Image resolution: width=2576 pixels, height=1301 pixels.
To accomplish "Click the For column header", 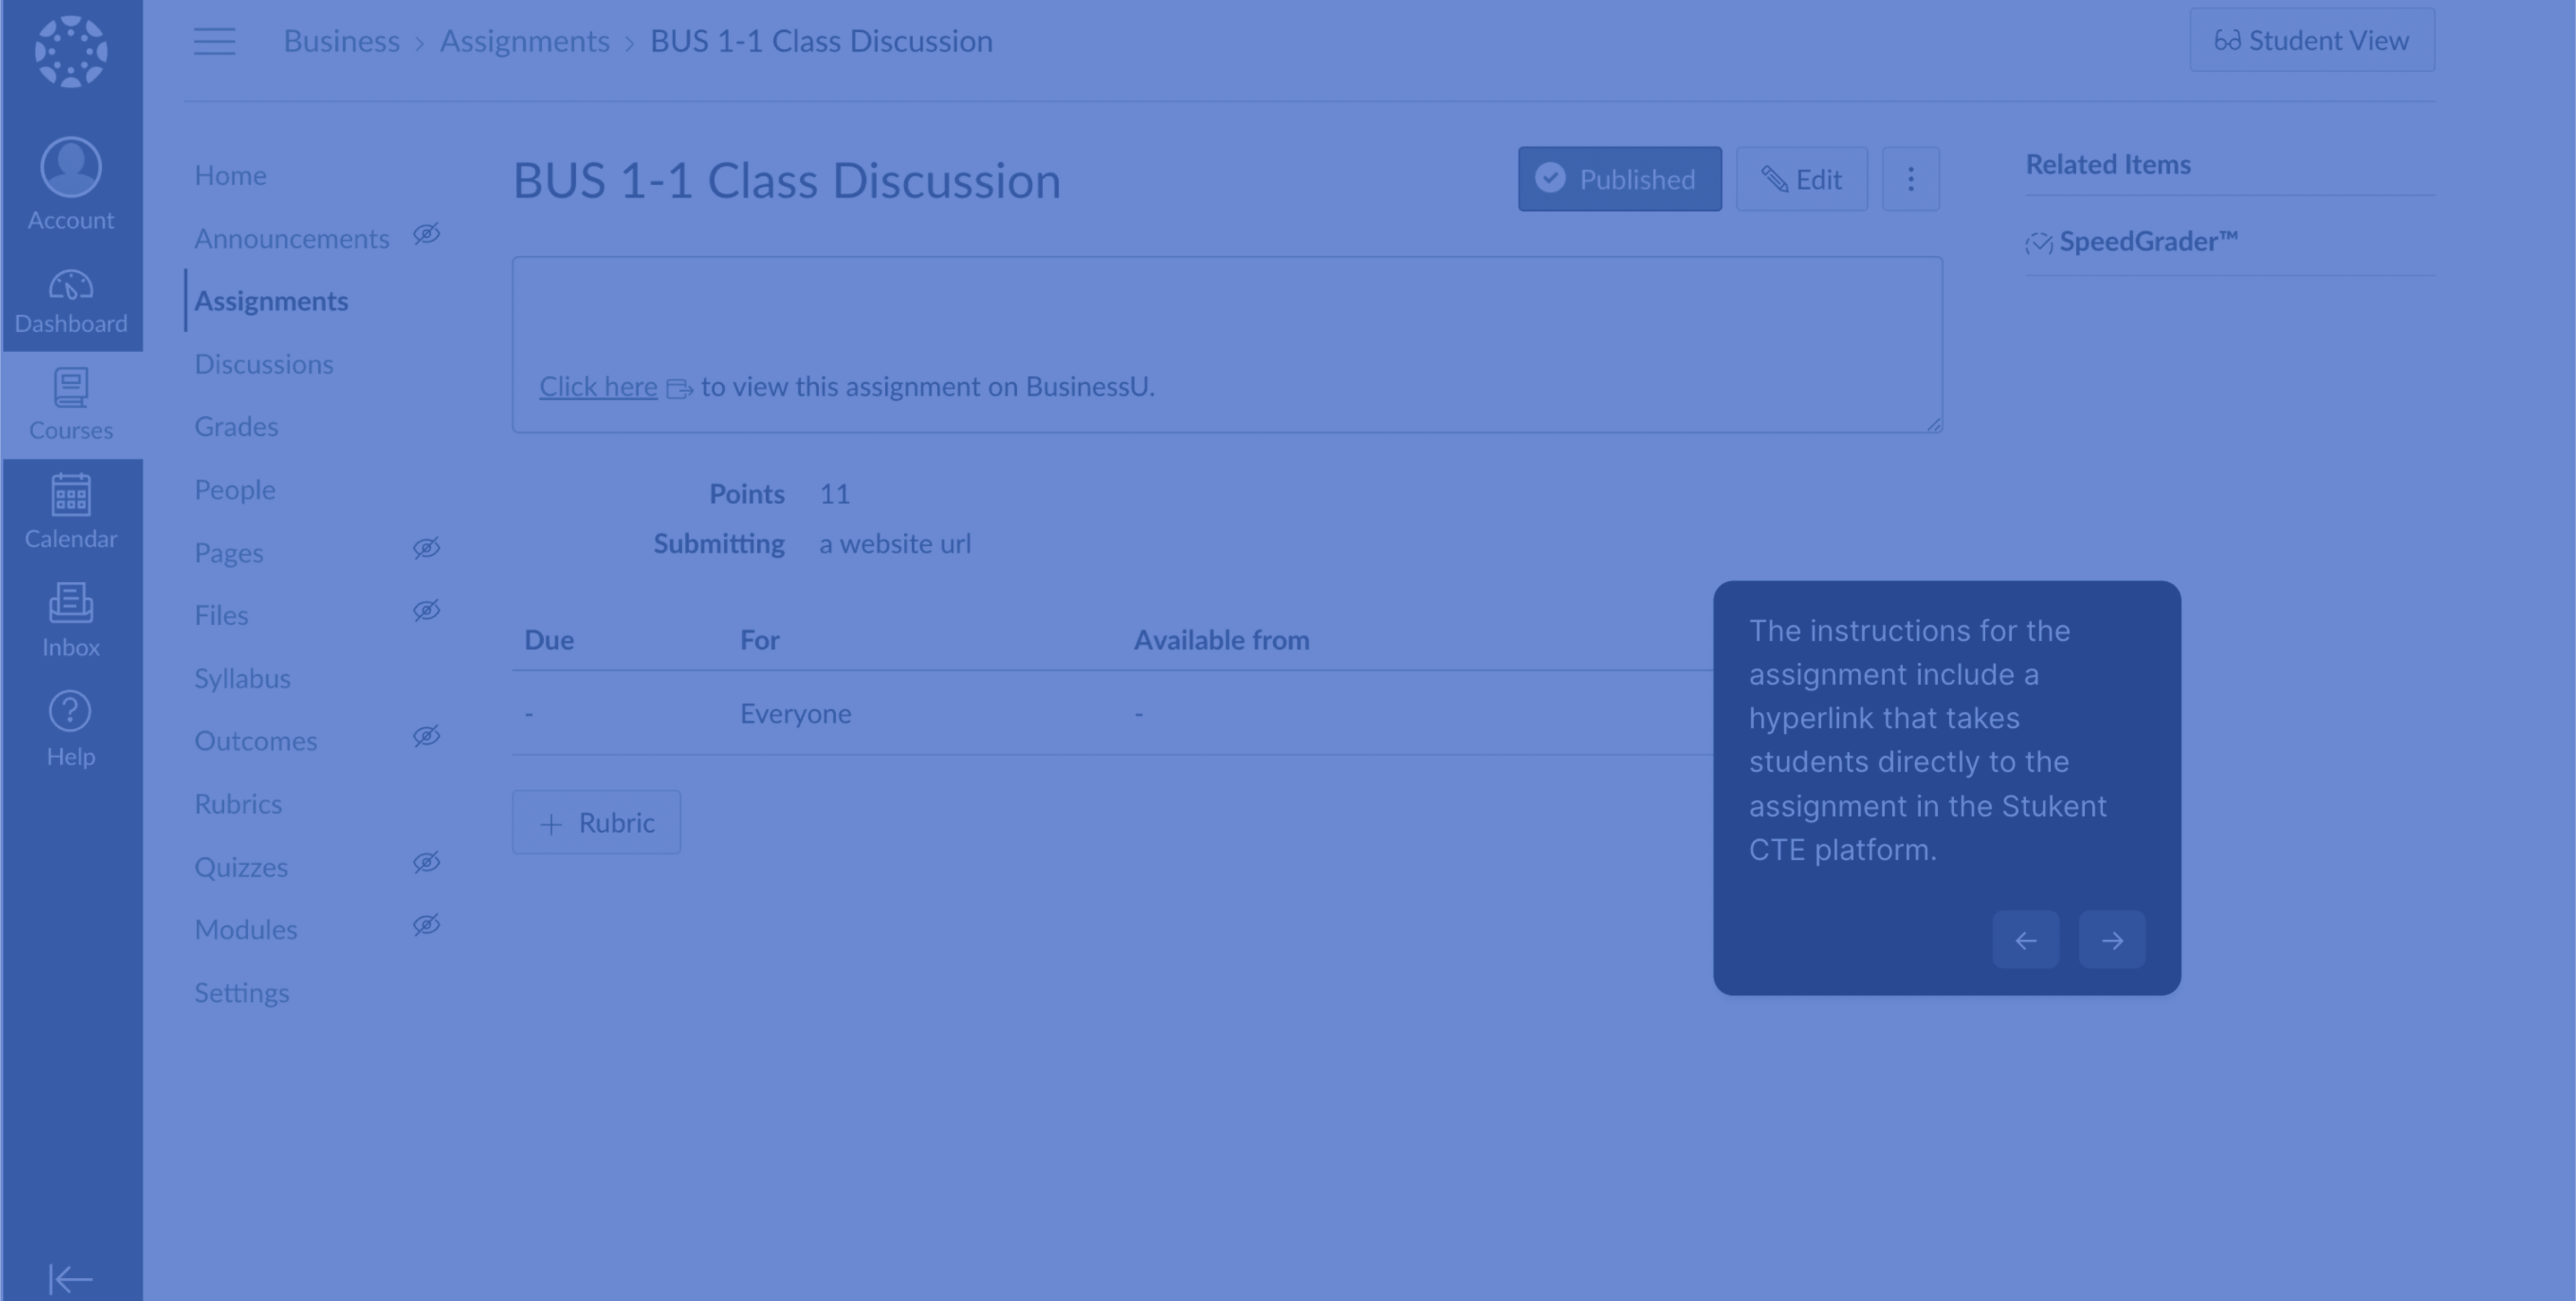I will click(759, 640).
